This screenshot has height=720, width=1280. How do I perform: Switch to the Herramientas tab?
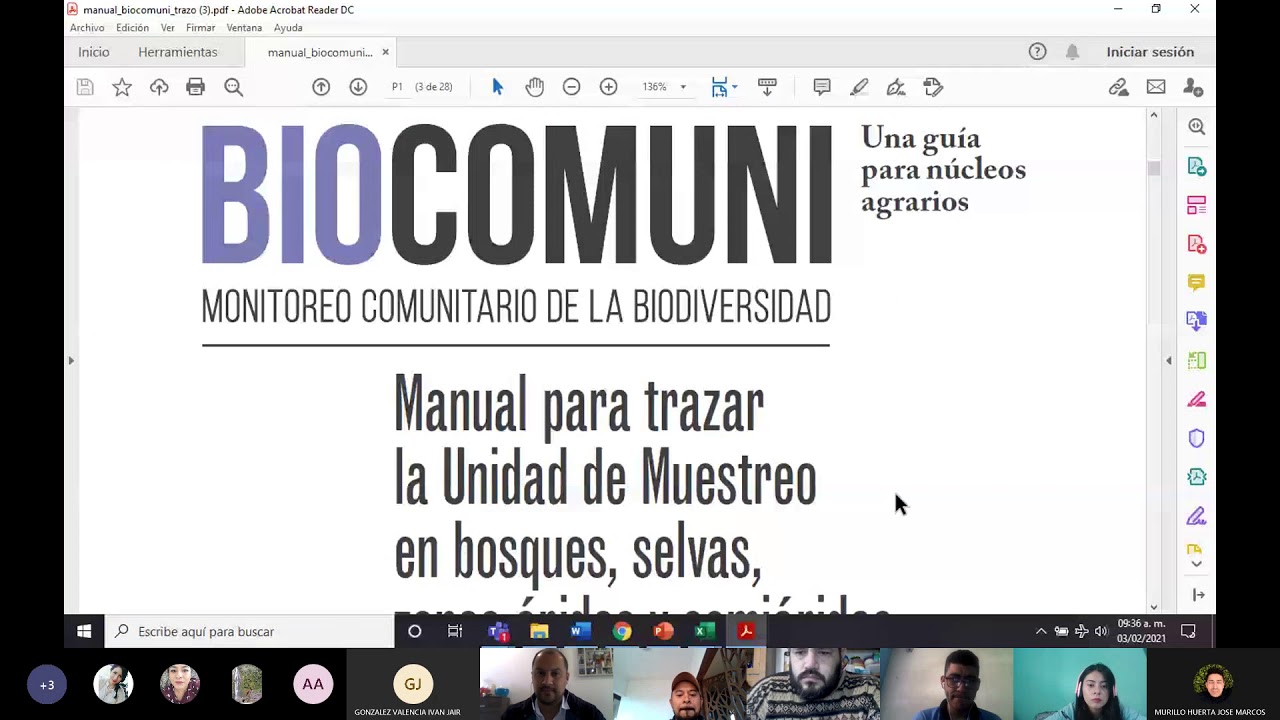(x=178, y=52)
